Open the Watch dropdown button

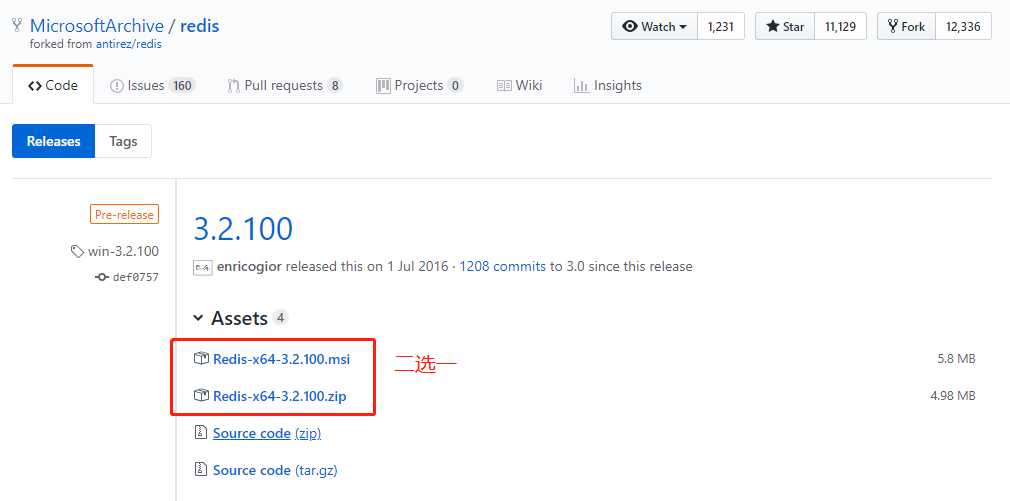coord(654,26)
